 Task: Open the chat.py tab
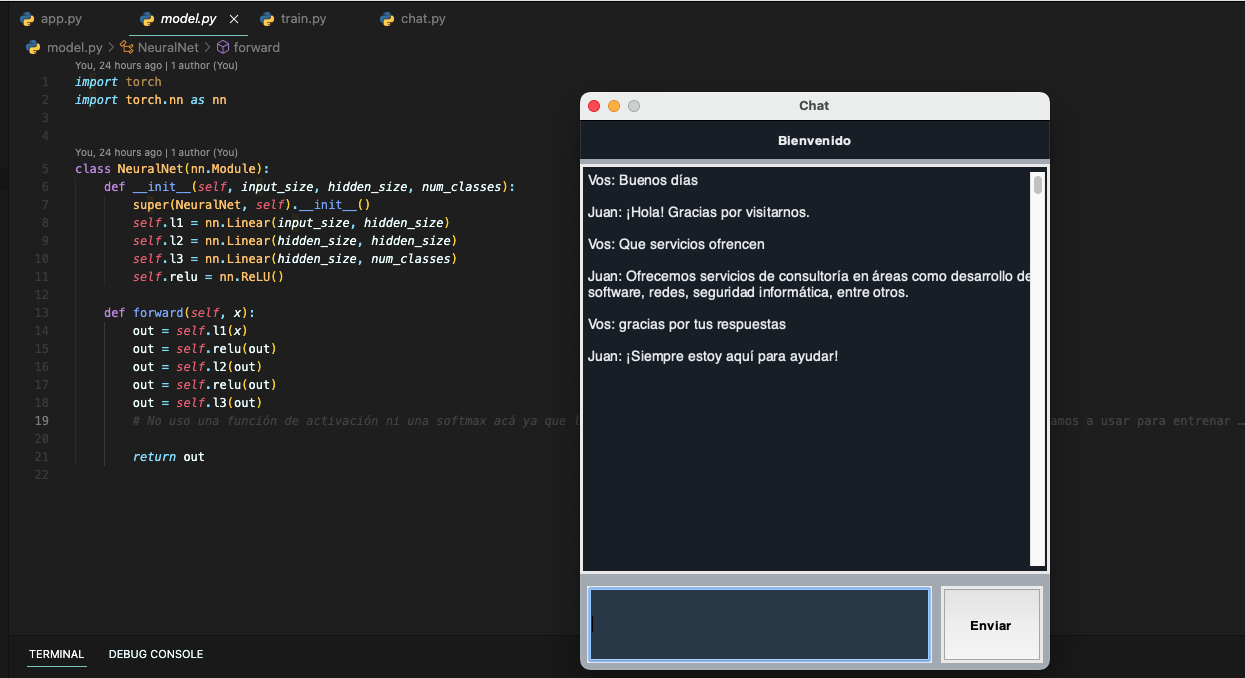point(423,19)
